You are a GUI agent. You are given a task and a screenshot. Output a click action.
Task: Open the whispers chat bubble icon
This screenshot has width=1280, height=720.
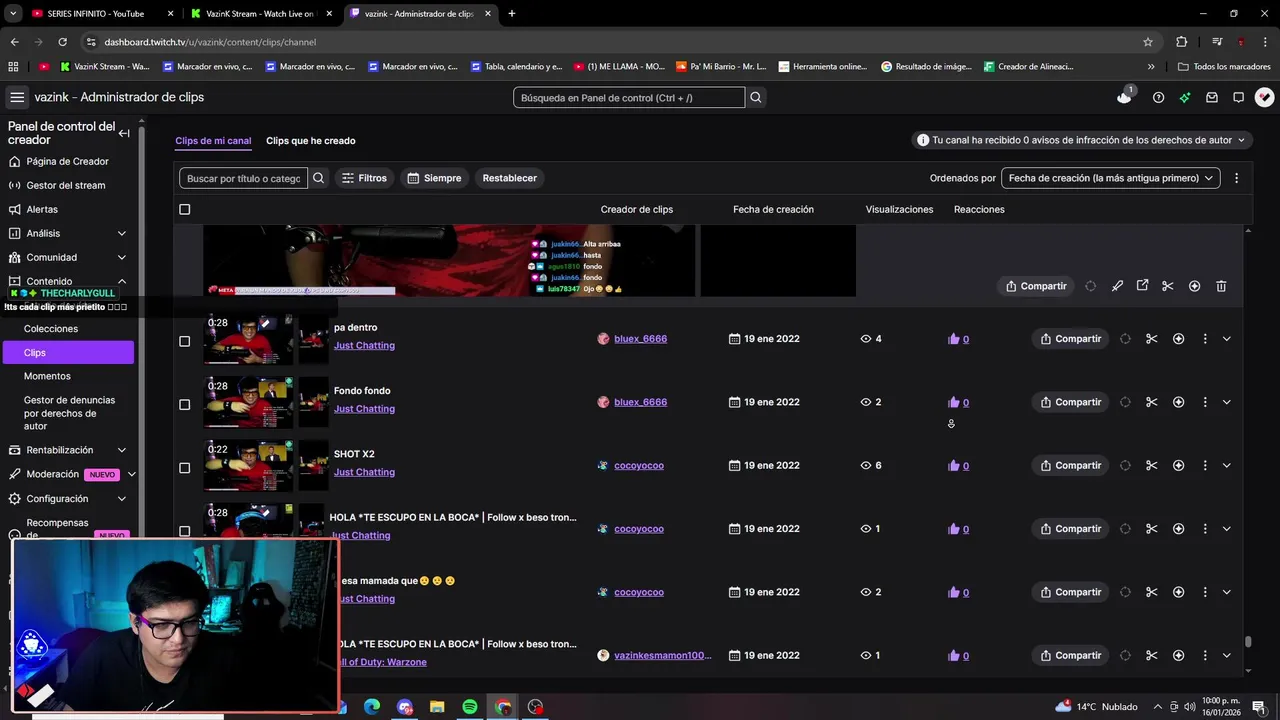[1238, 97]
